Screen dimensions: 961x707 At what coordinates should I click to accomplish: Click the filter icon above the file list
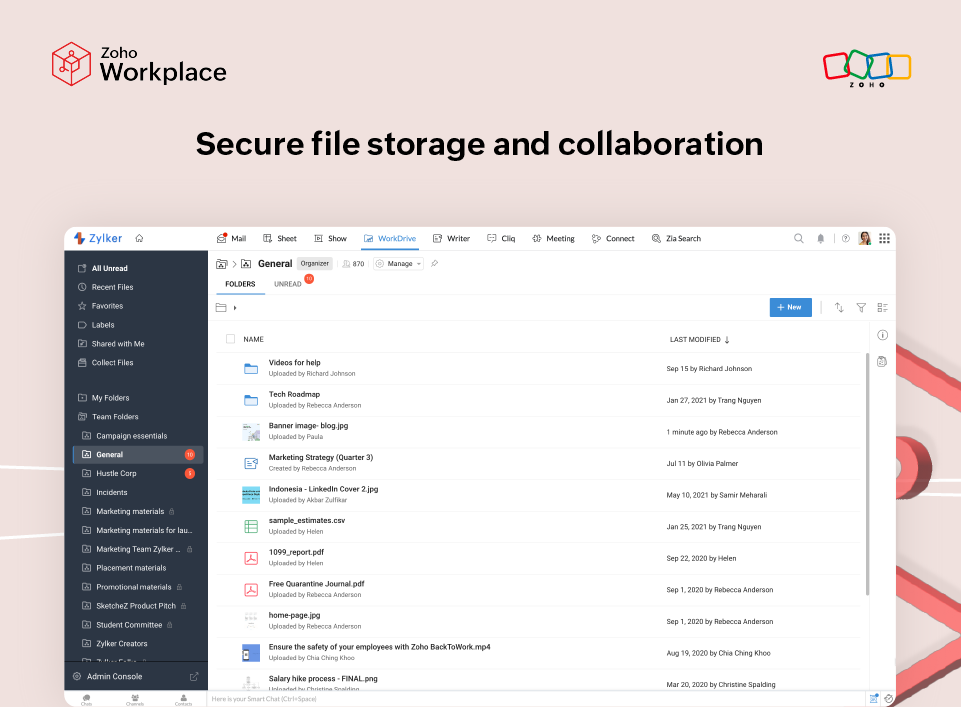pos(861,307)
